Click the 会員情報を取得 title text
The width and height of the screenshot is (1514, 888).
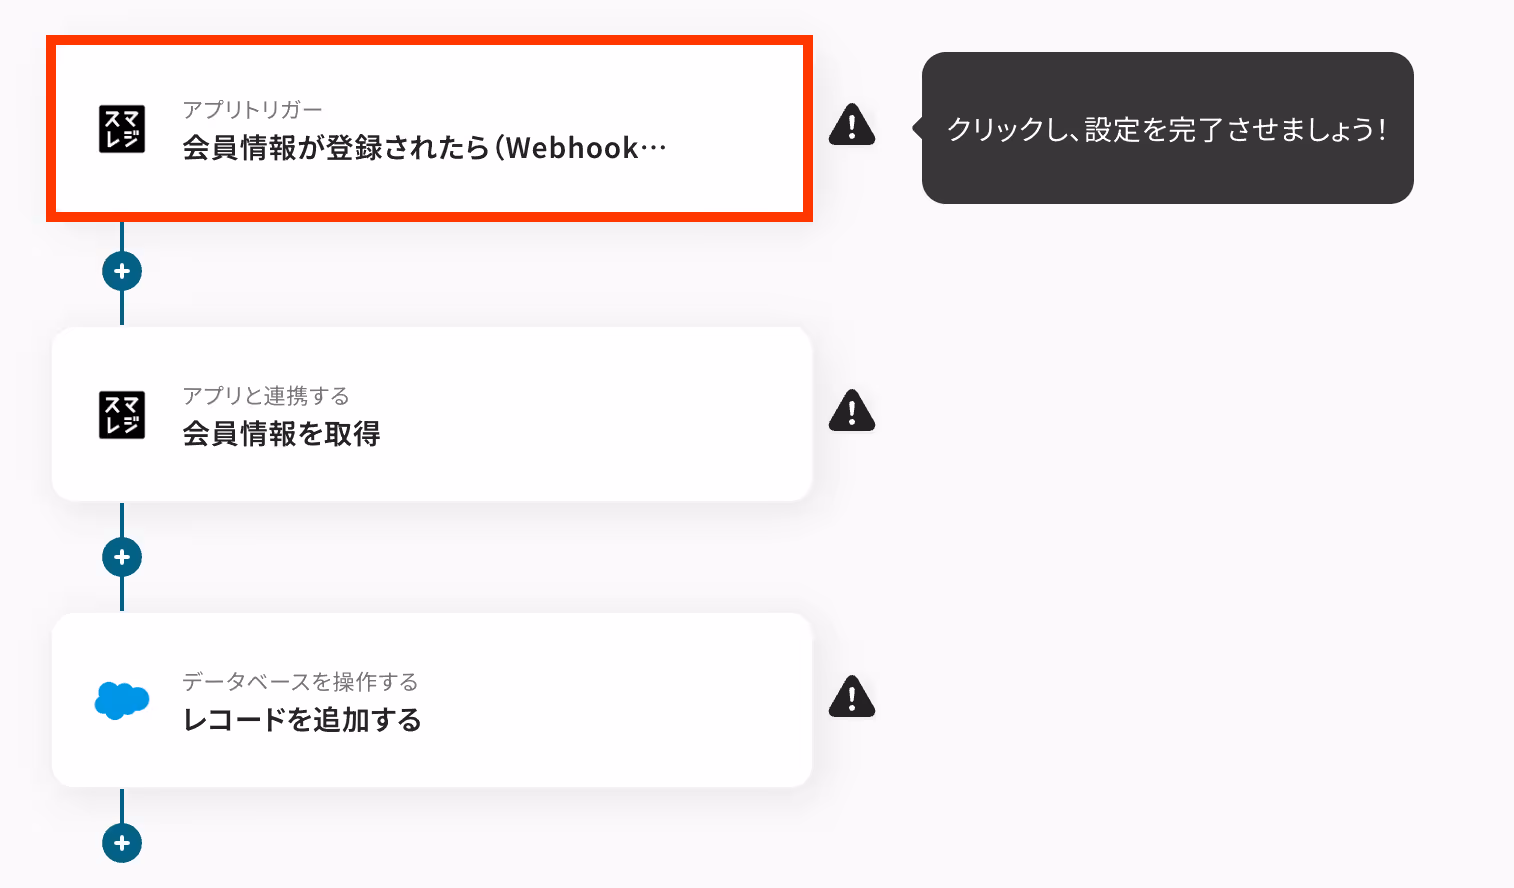pos(281,434)
